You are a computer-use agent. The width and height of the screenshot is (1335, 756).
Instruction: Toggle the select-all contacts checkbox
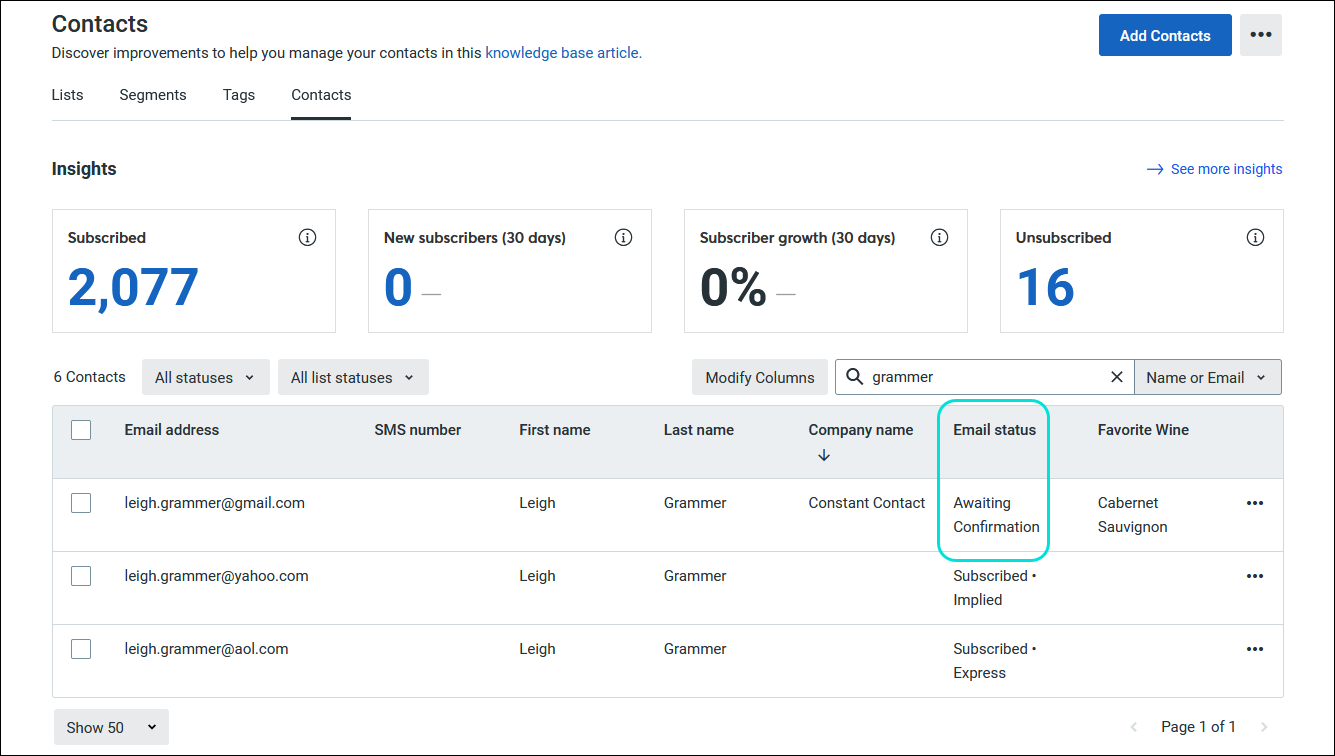tap(81, 430)
